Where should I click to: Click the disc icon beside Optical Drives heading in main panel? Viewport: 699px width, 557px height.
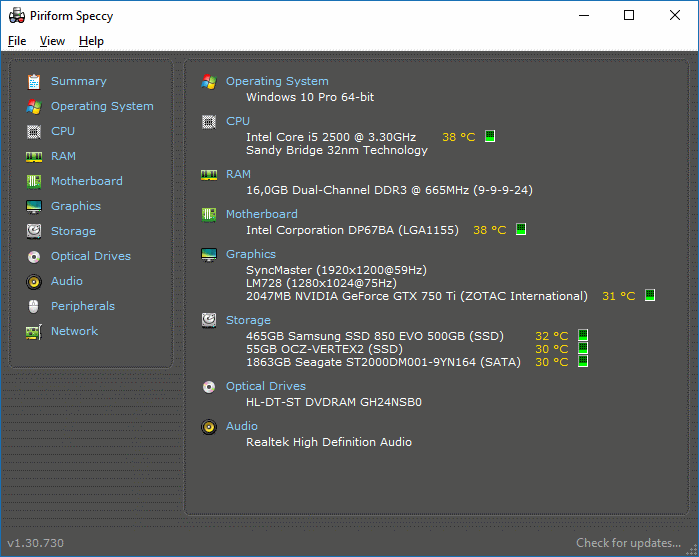click(x=209, y=387)
